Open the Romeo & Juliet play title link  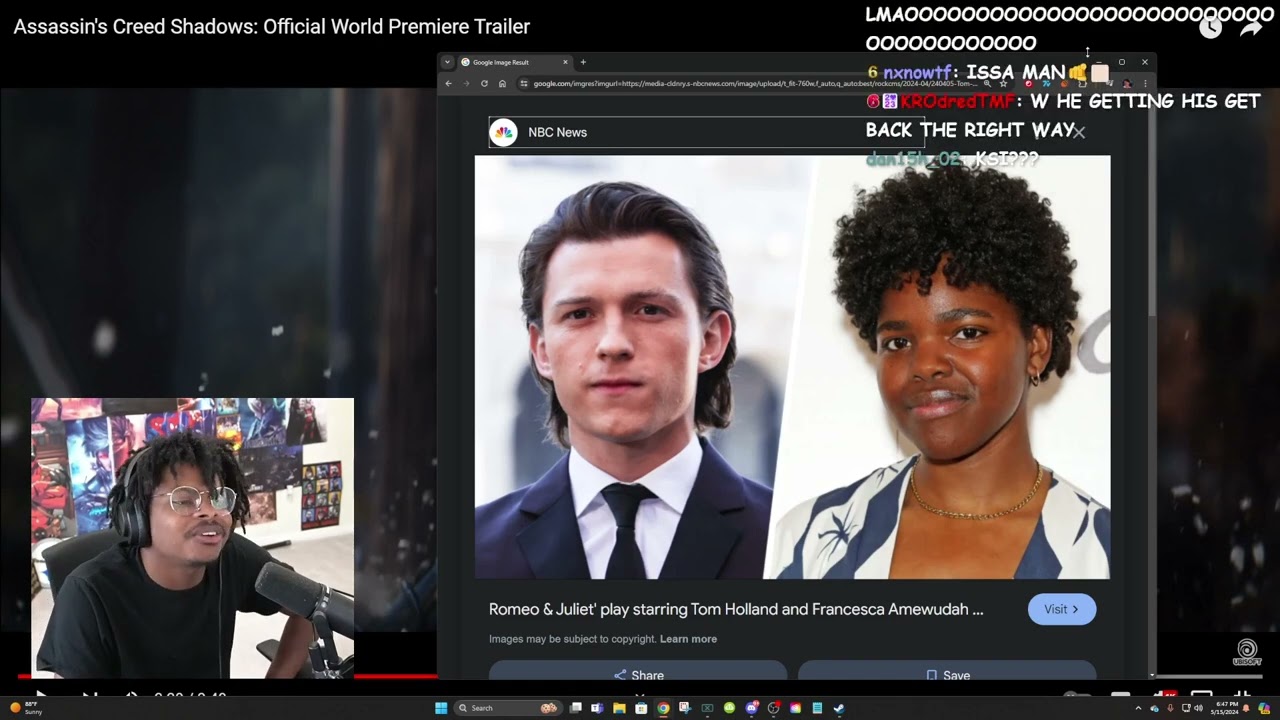pos(736,609)
